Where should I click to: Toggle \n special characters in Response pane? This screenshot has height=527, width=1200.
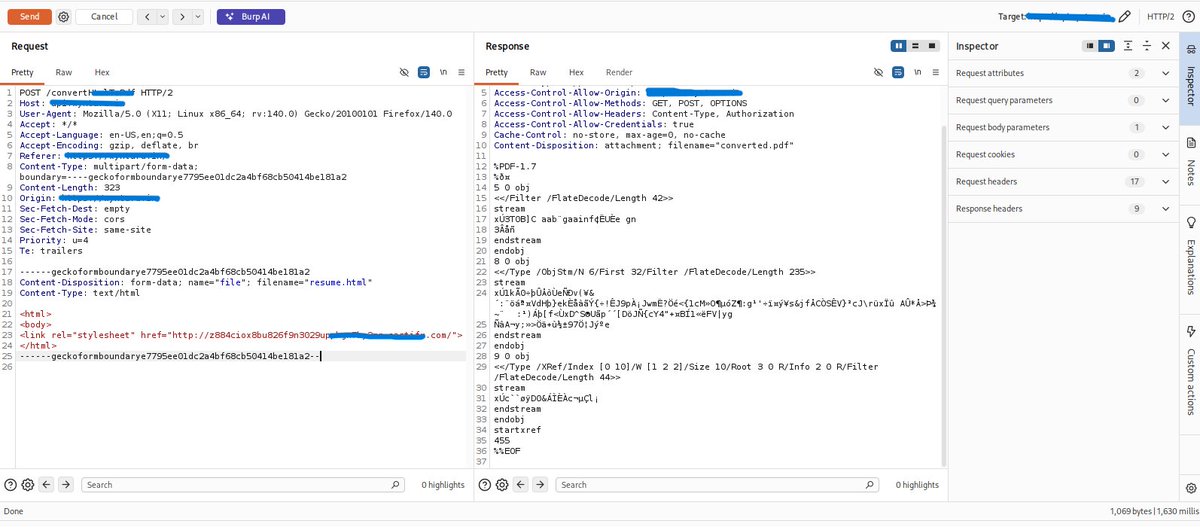coord(917,73)
